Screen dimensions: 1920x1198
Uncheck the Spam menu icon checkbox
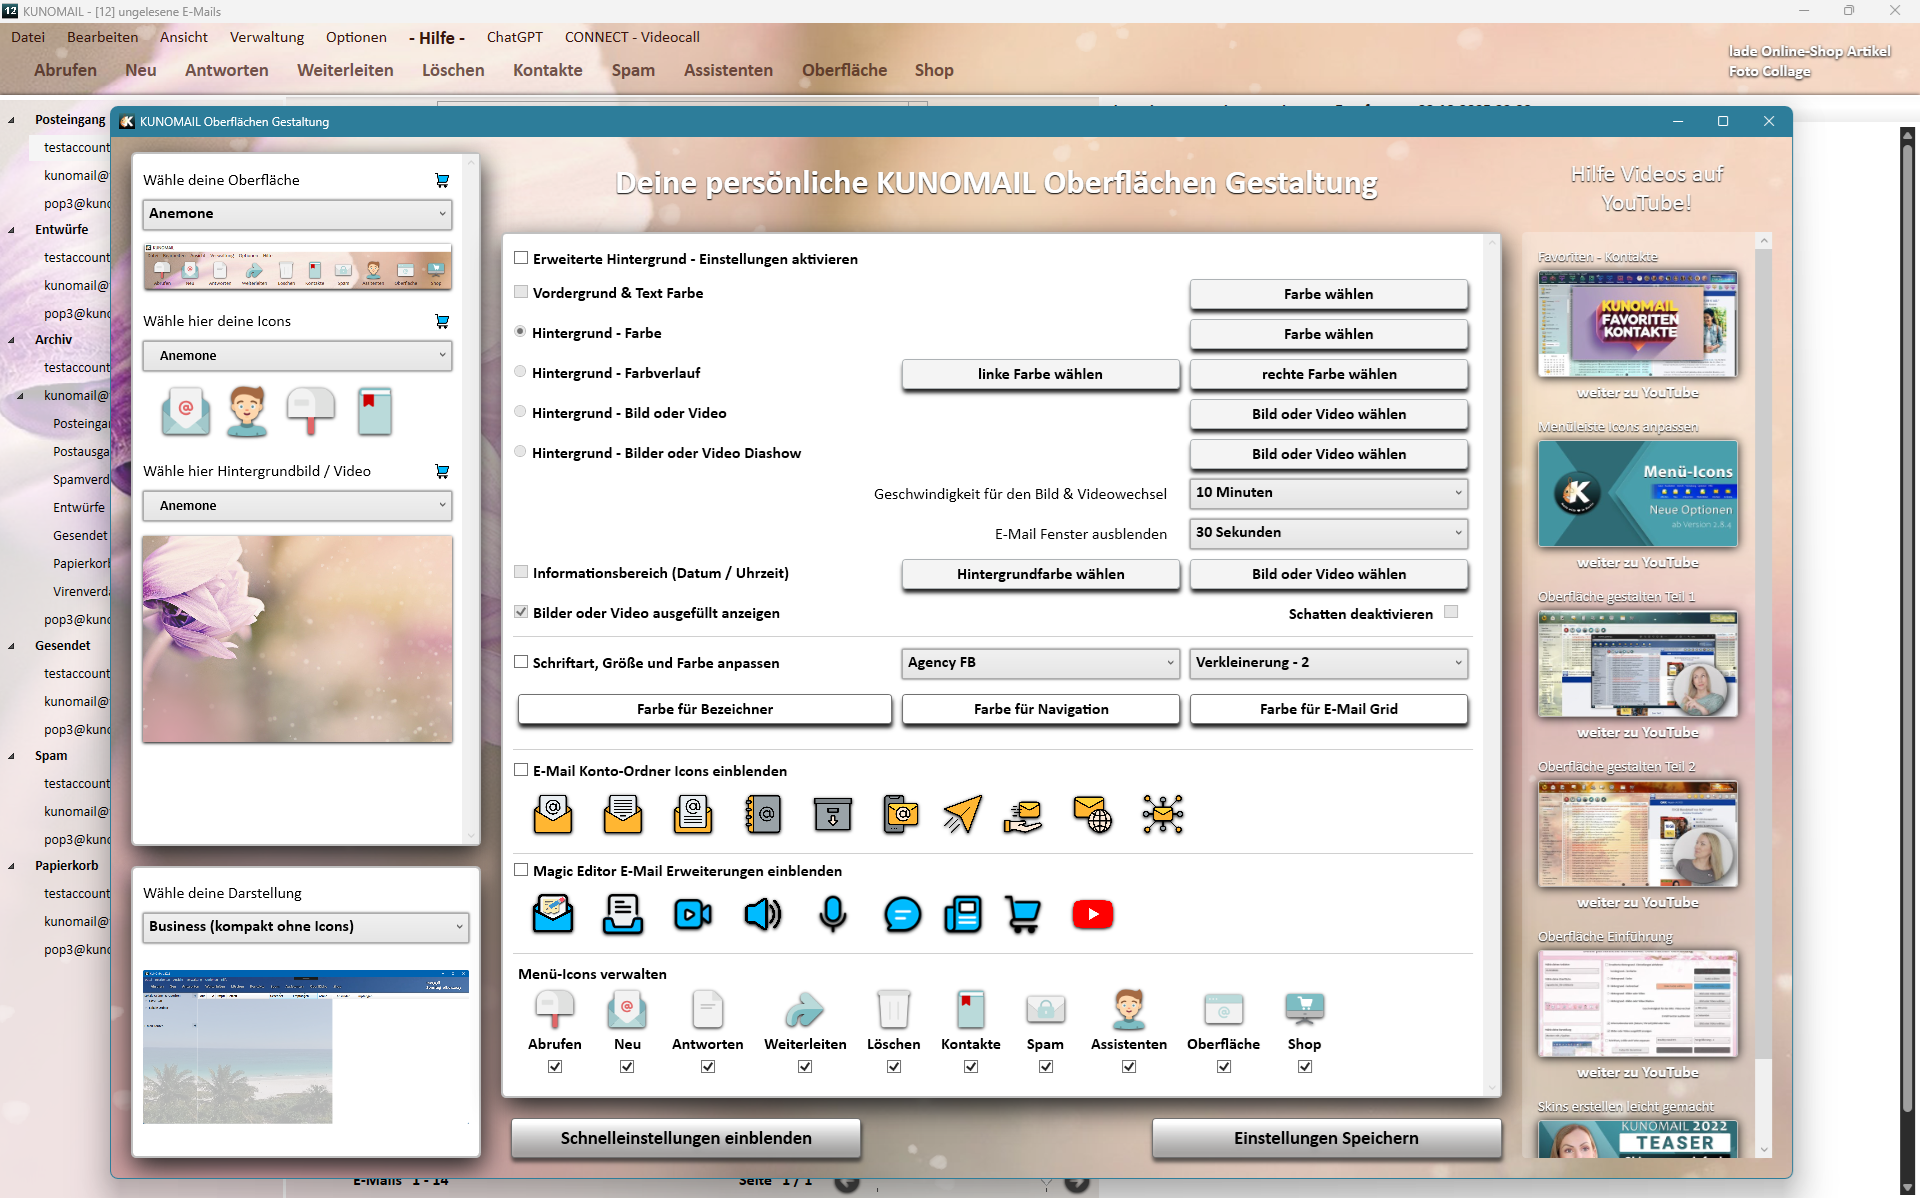tap(1045, 1067)
